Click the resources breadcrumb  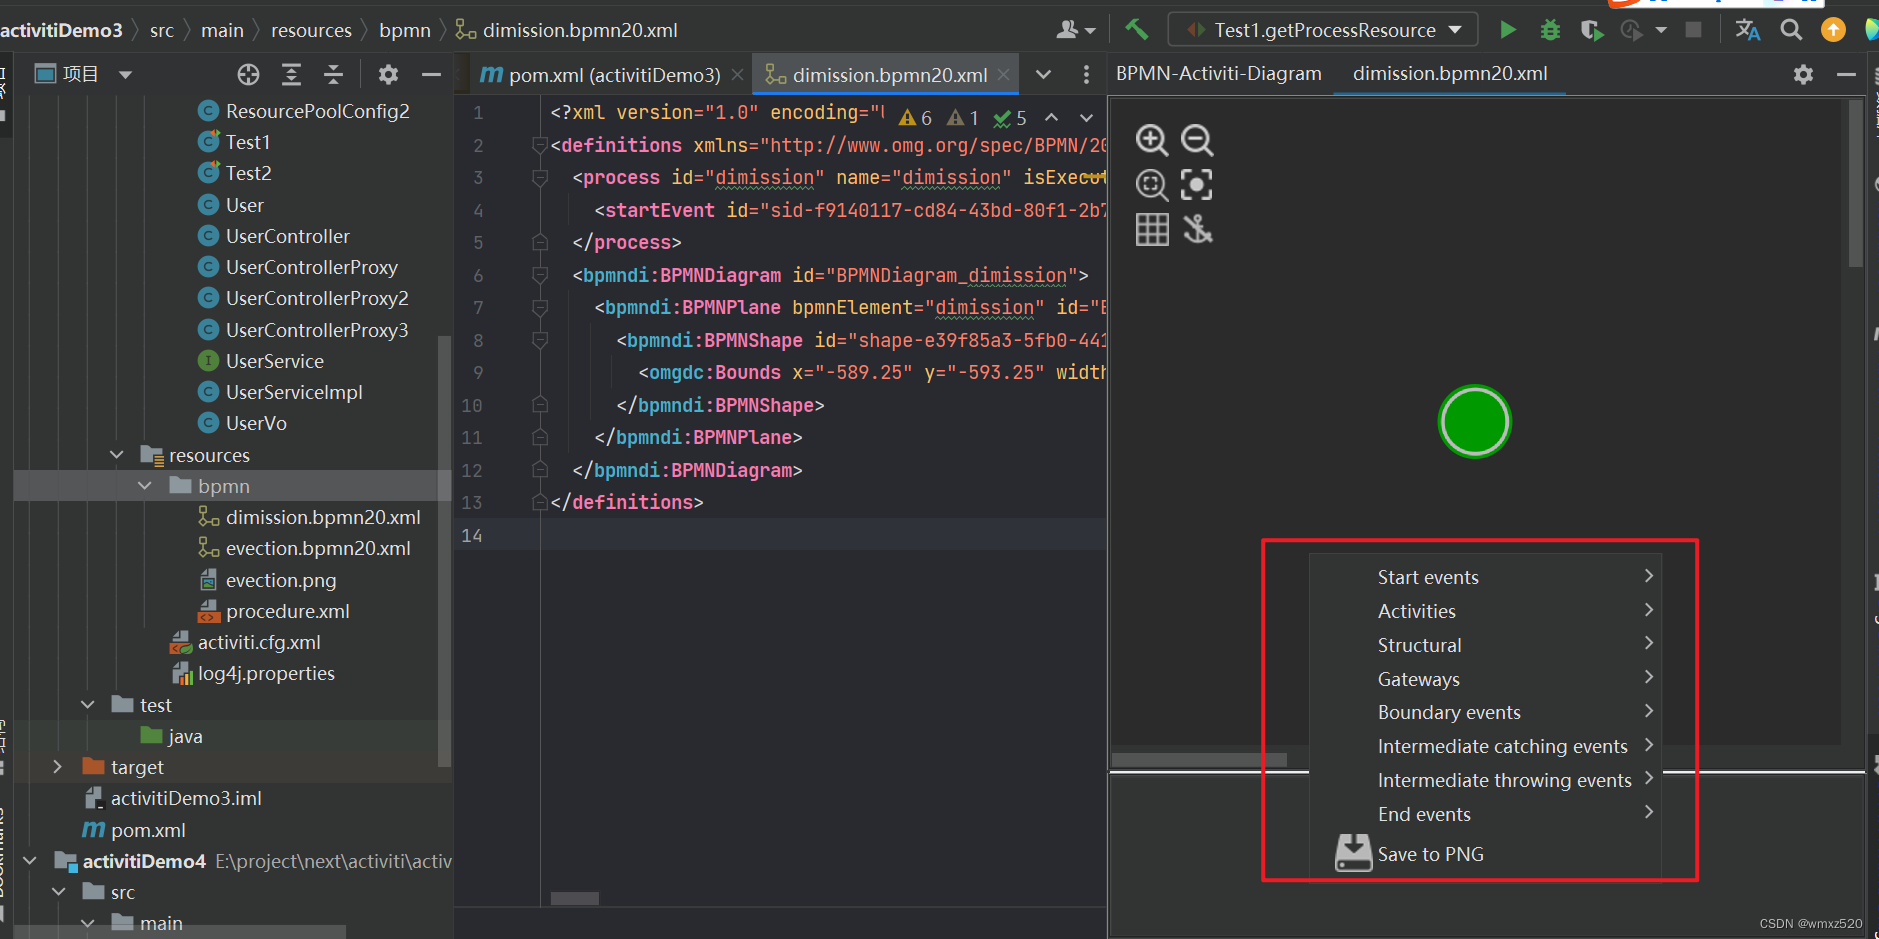coord(311,30)
